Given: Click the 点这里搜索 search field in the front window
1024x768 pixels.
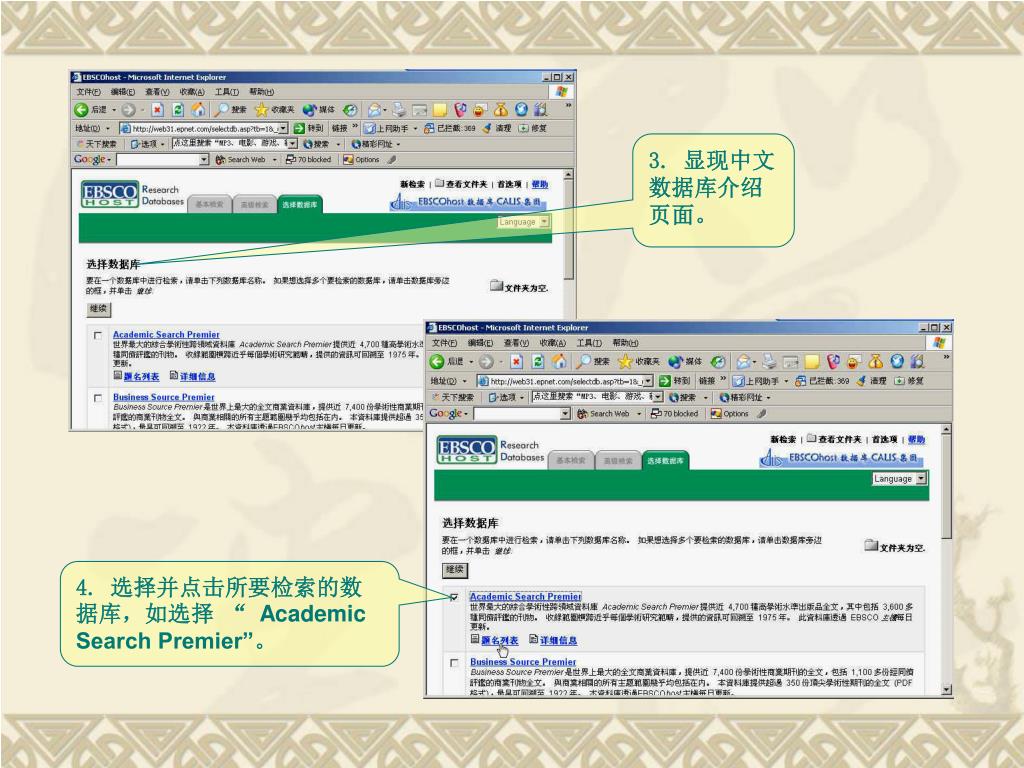Looking at the screenshot, I should [x=592, y=397].
